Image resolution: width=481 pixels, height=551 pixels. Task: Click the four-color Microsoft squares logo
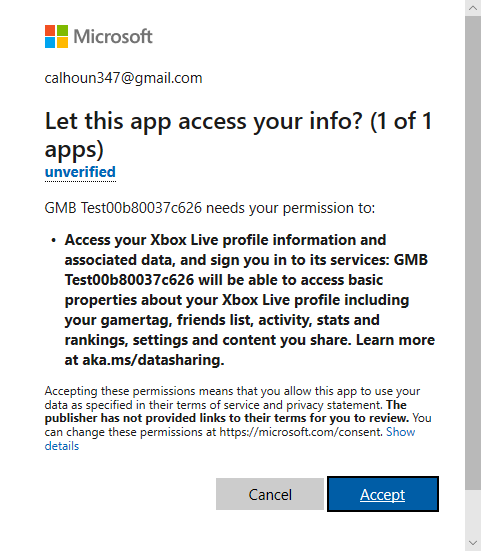click(56, 36)
